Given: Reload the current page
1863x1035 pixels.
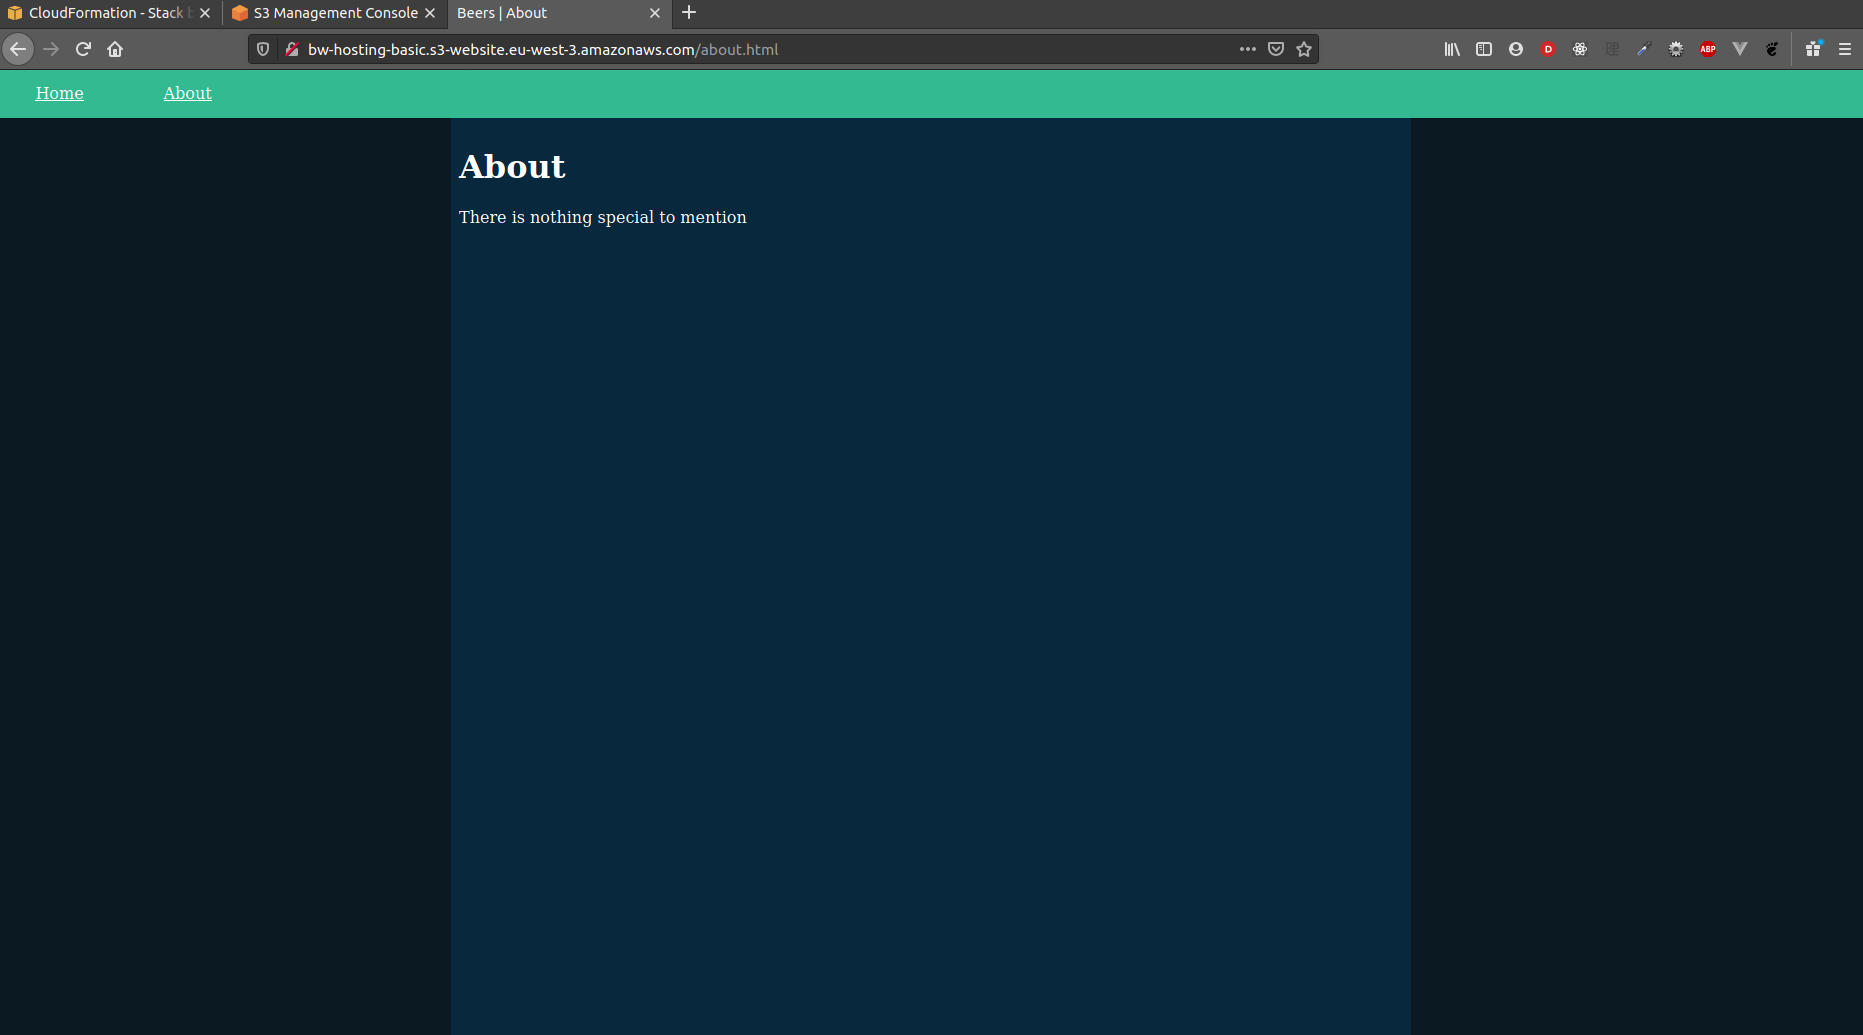Looking at the screenshot, I should [83, 49].
